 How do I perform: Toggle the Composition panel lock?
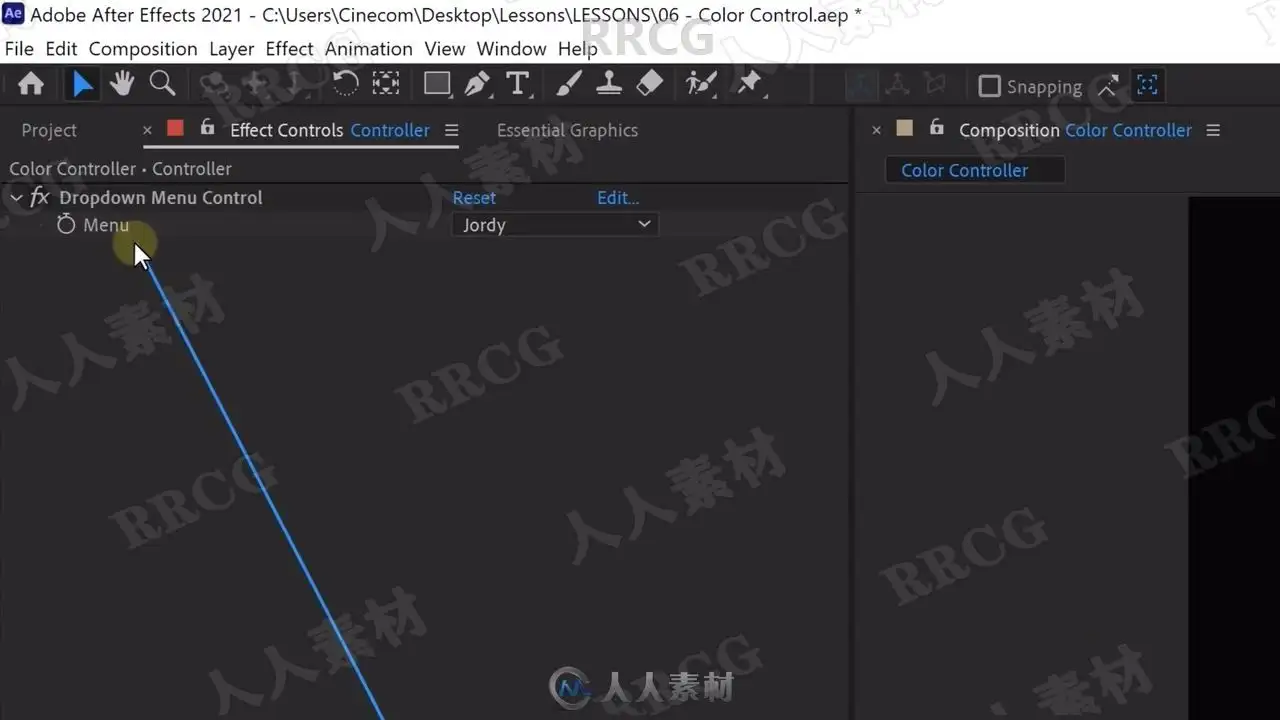coord(936,128)
